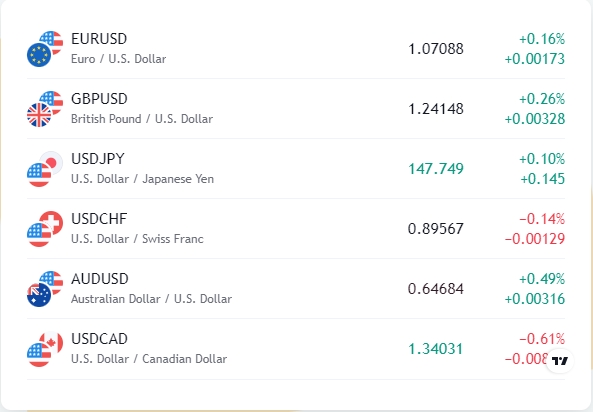Click the USDCAD flag pair icon
This screenshot has height=412, width=593.
(x=45, y=349)
